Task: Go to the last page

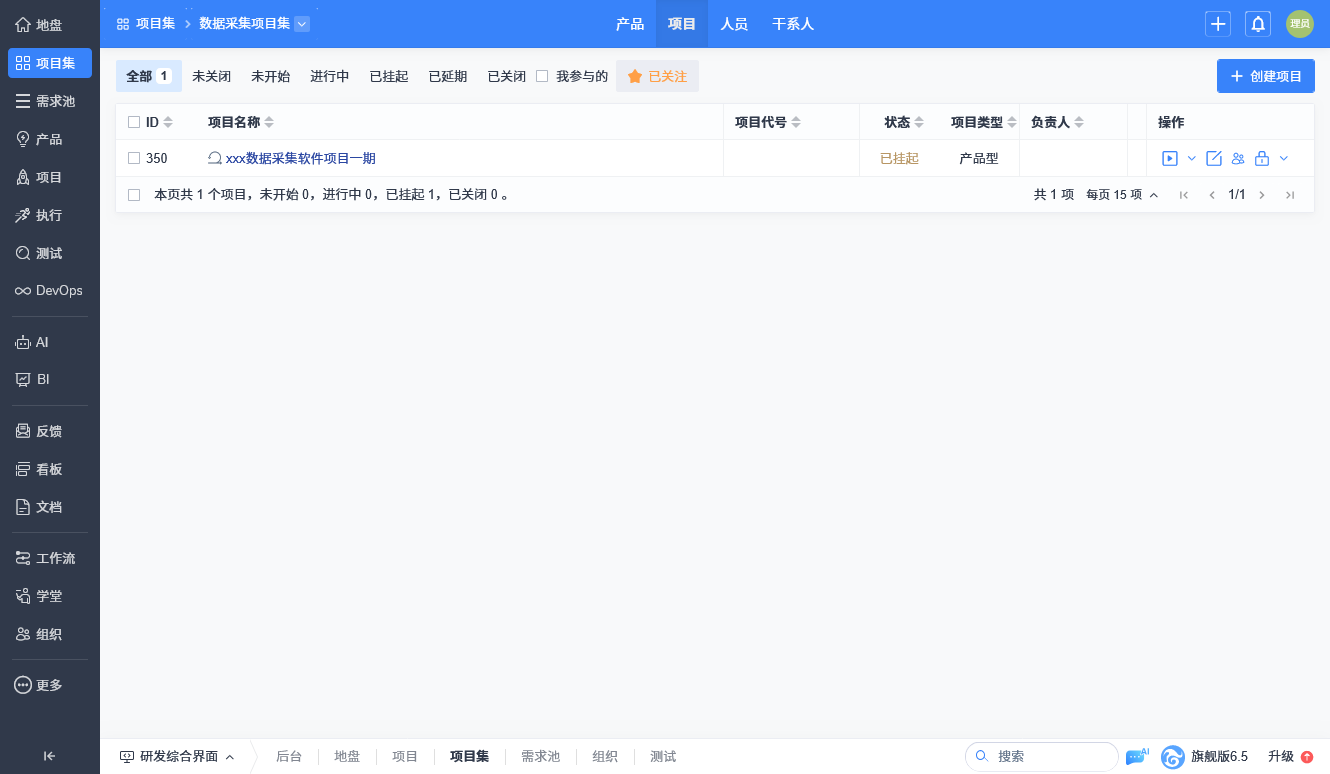Action: click(1290, 195)
